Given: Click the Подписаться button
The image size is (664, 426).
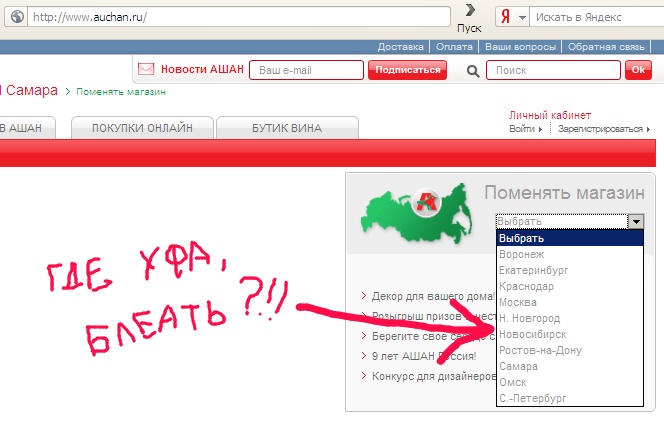Looking at the screenshot, I should 407,70.
